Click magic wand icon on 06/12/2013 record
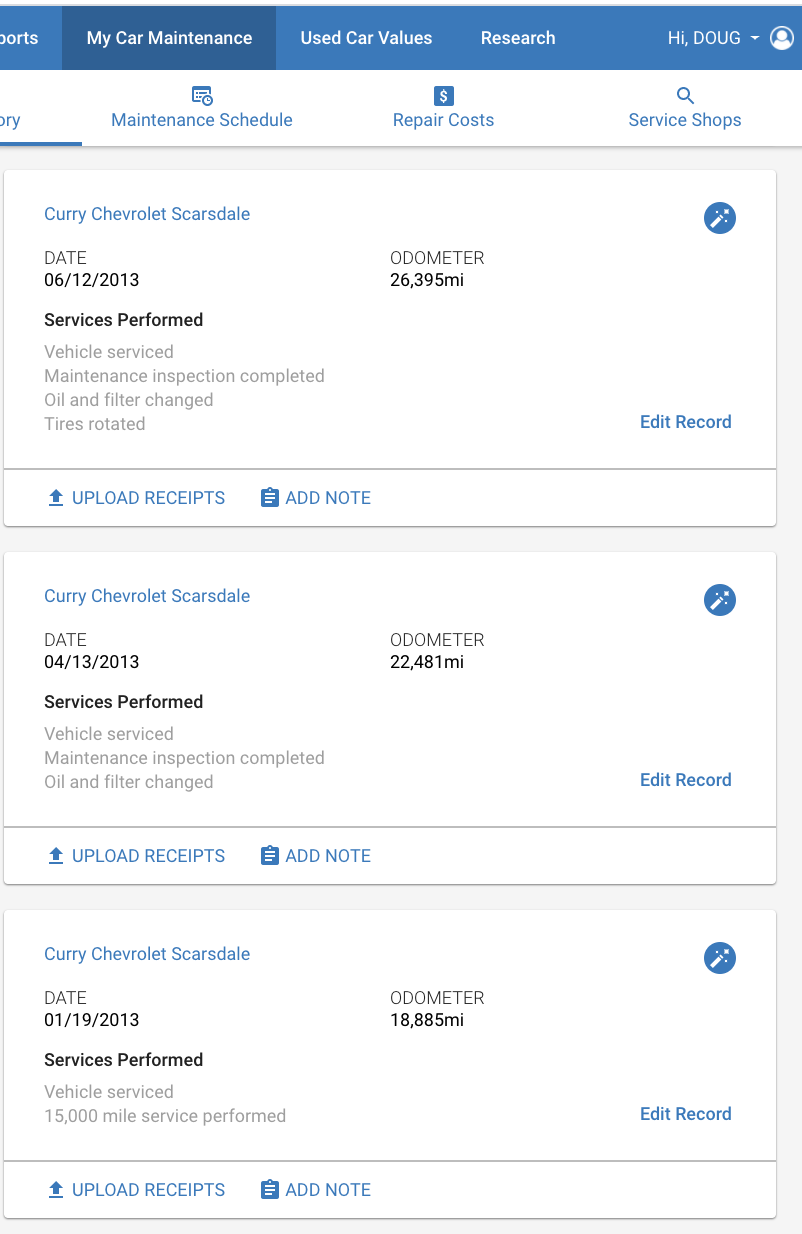 [720, 218]
